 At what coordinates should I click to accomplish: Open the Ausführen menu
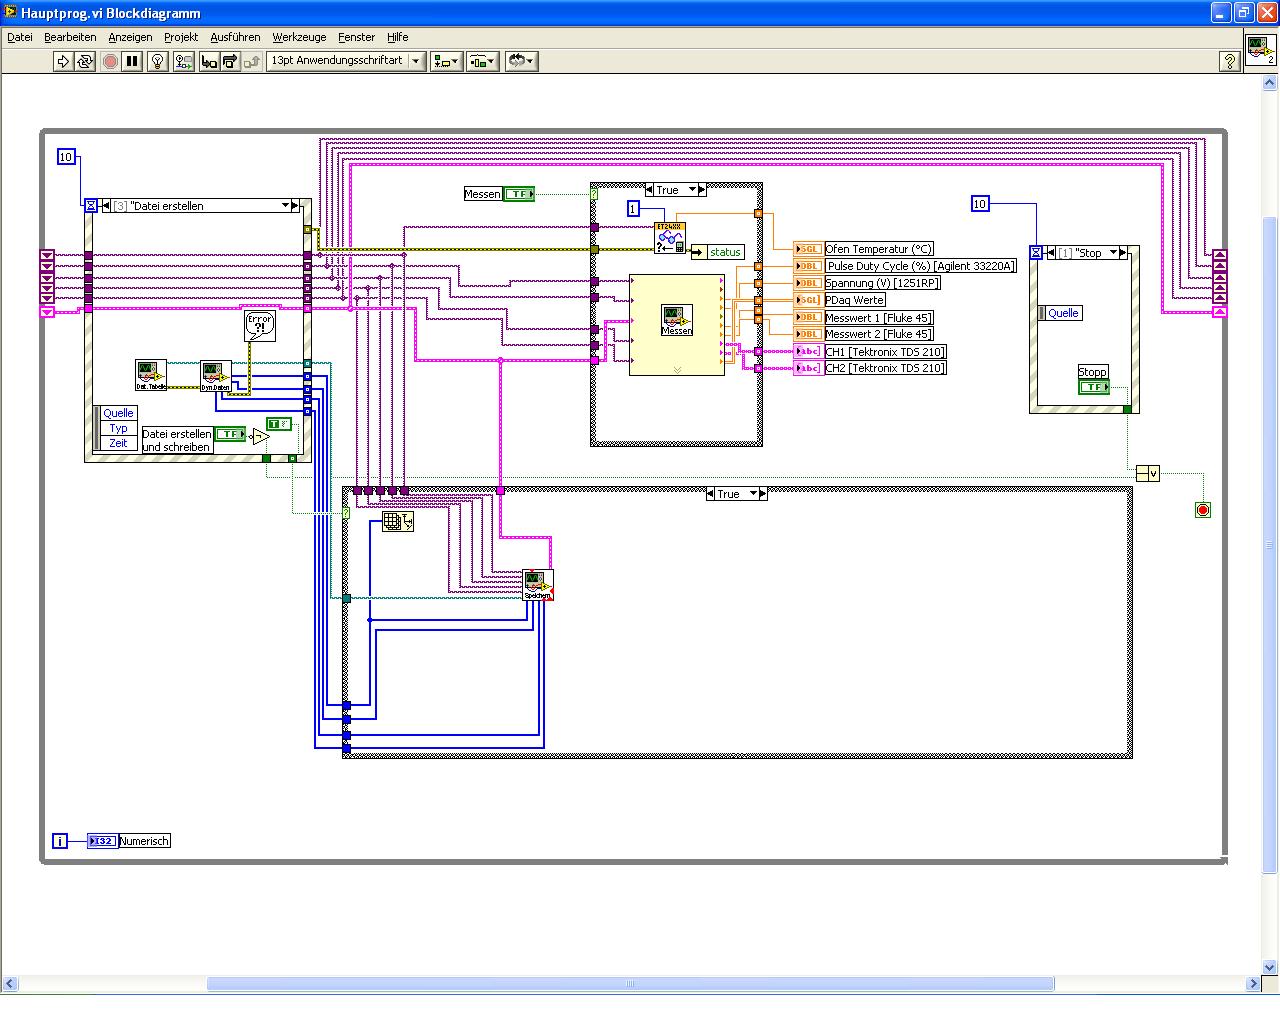235,37
